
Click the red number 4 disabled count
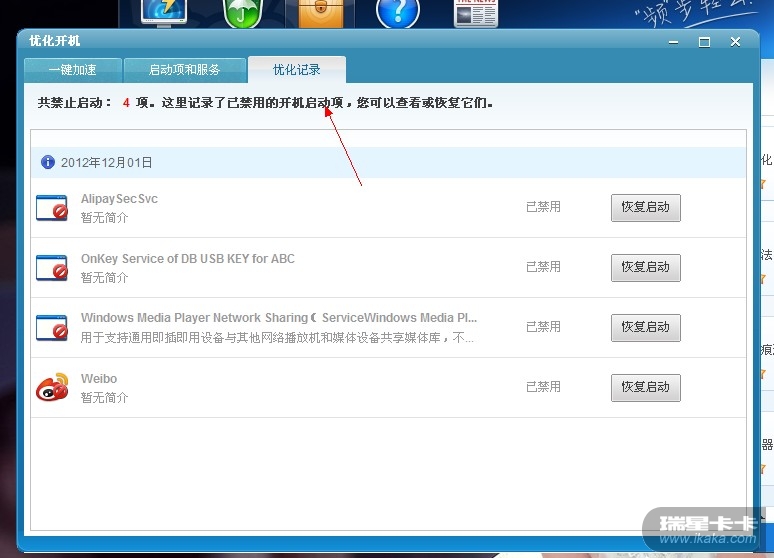coord(126,103)
